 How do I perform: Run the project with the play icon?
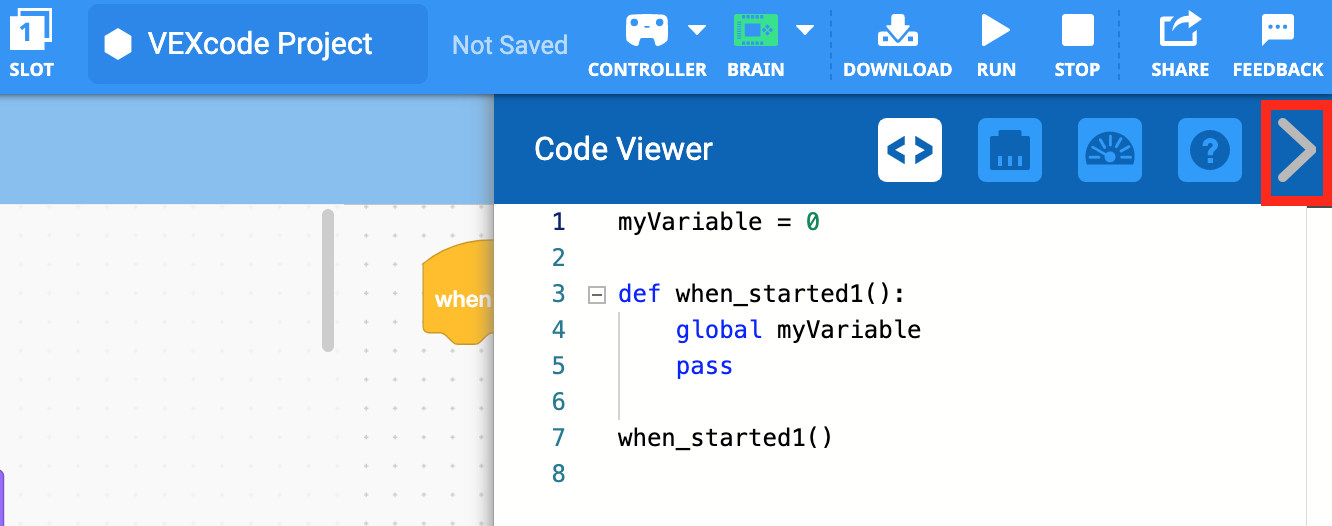[995, 30]
